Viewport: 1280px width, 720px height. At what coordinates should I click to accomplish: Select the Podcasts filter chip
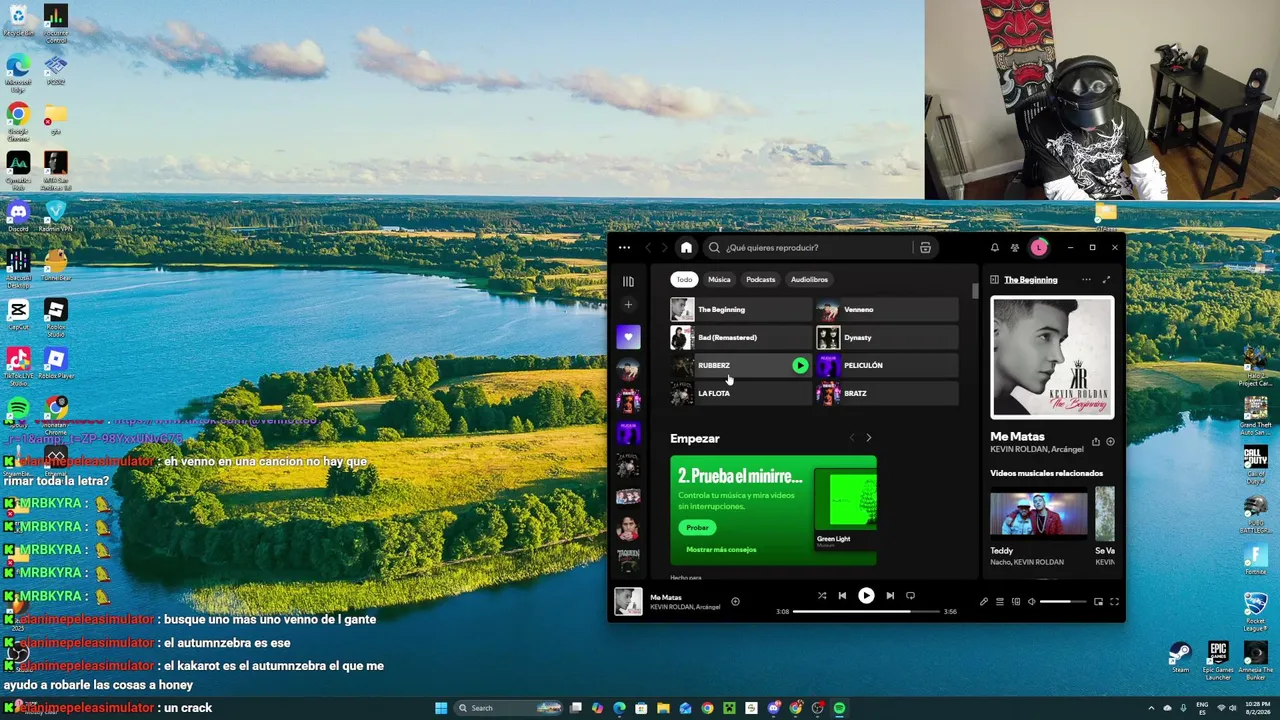click(x=760, y=280)
